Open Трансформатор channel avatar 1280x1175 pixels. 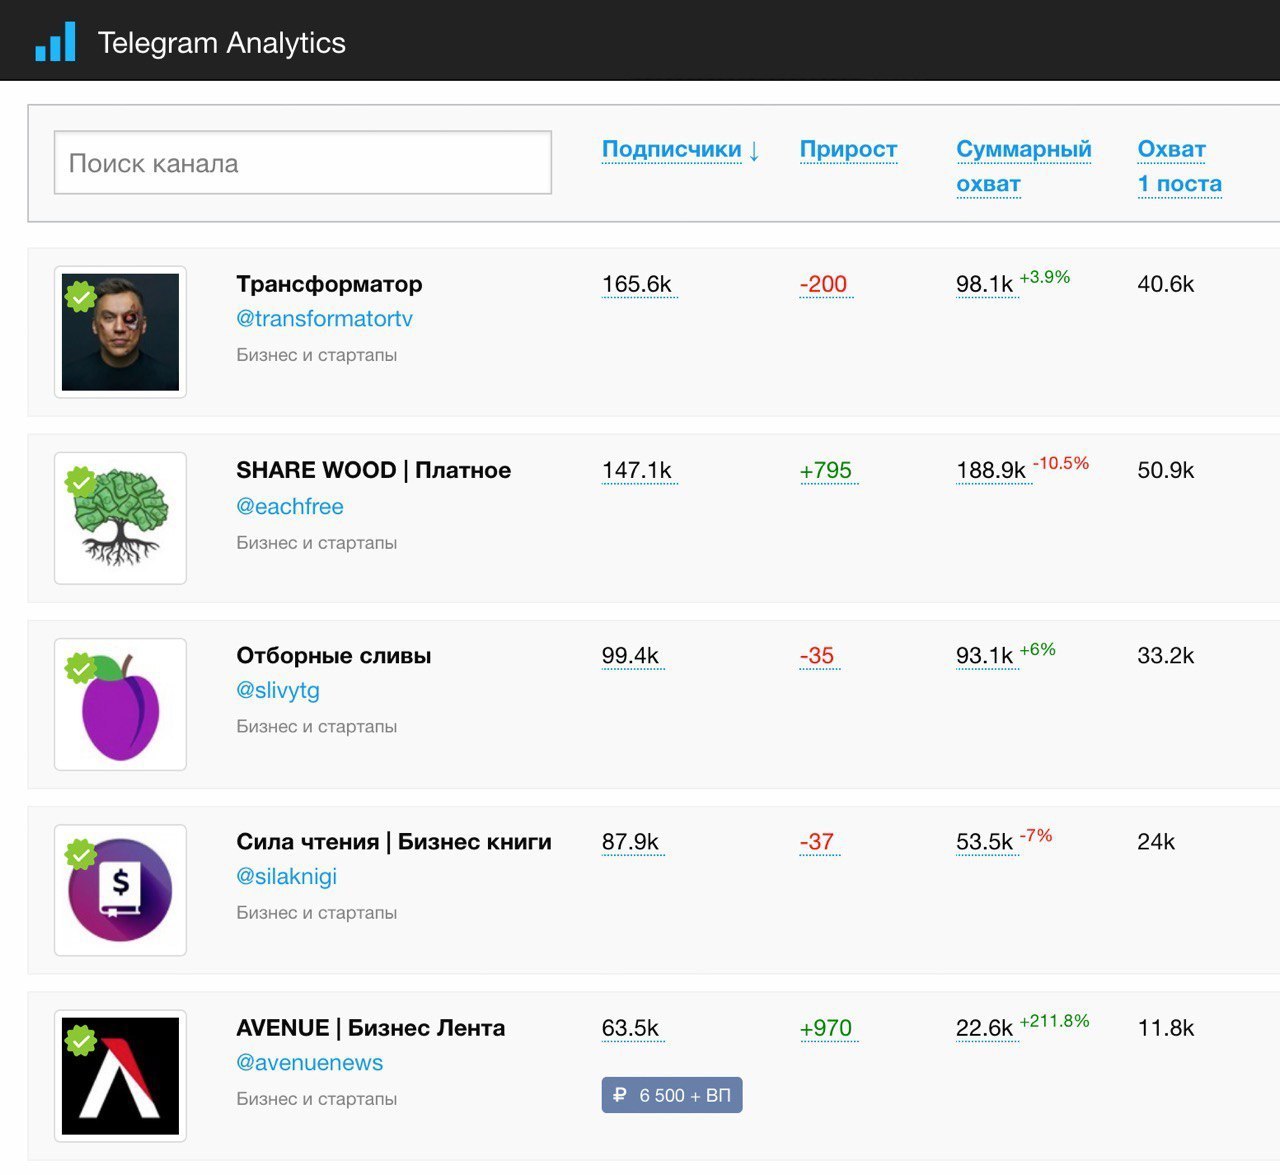(x=120, y=332)
